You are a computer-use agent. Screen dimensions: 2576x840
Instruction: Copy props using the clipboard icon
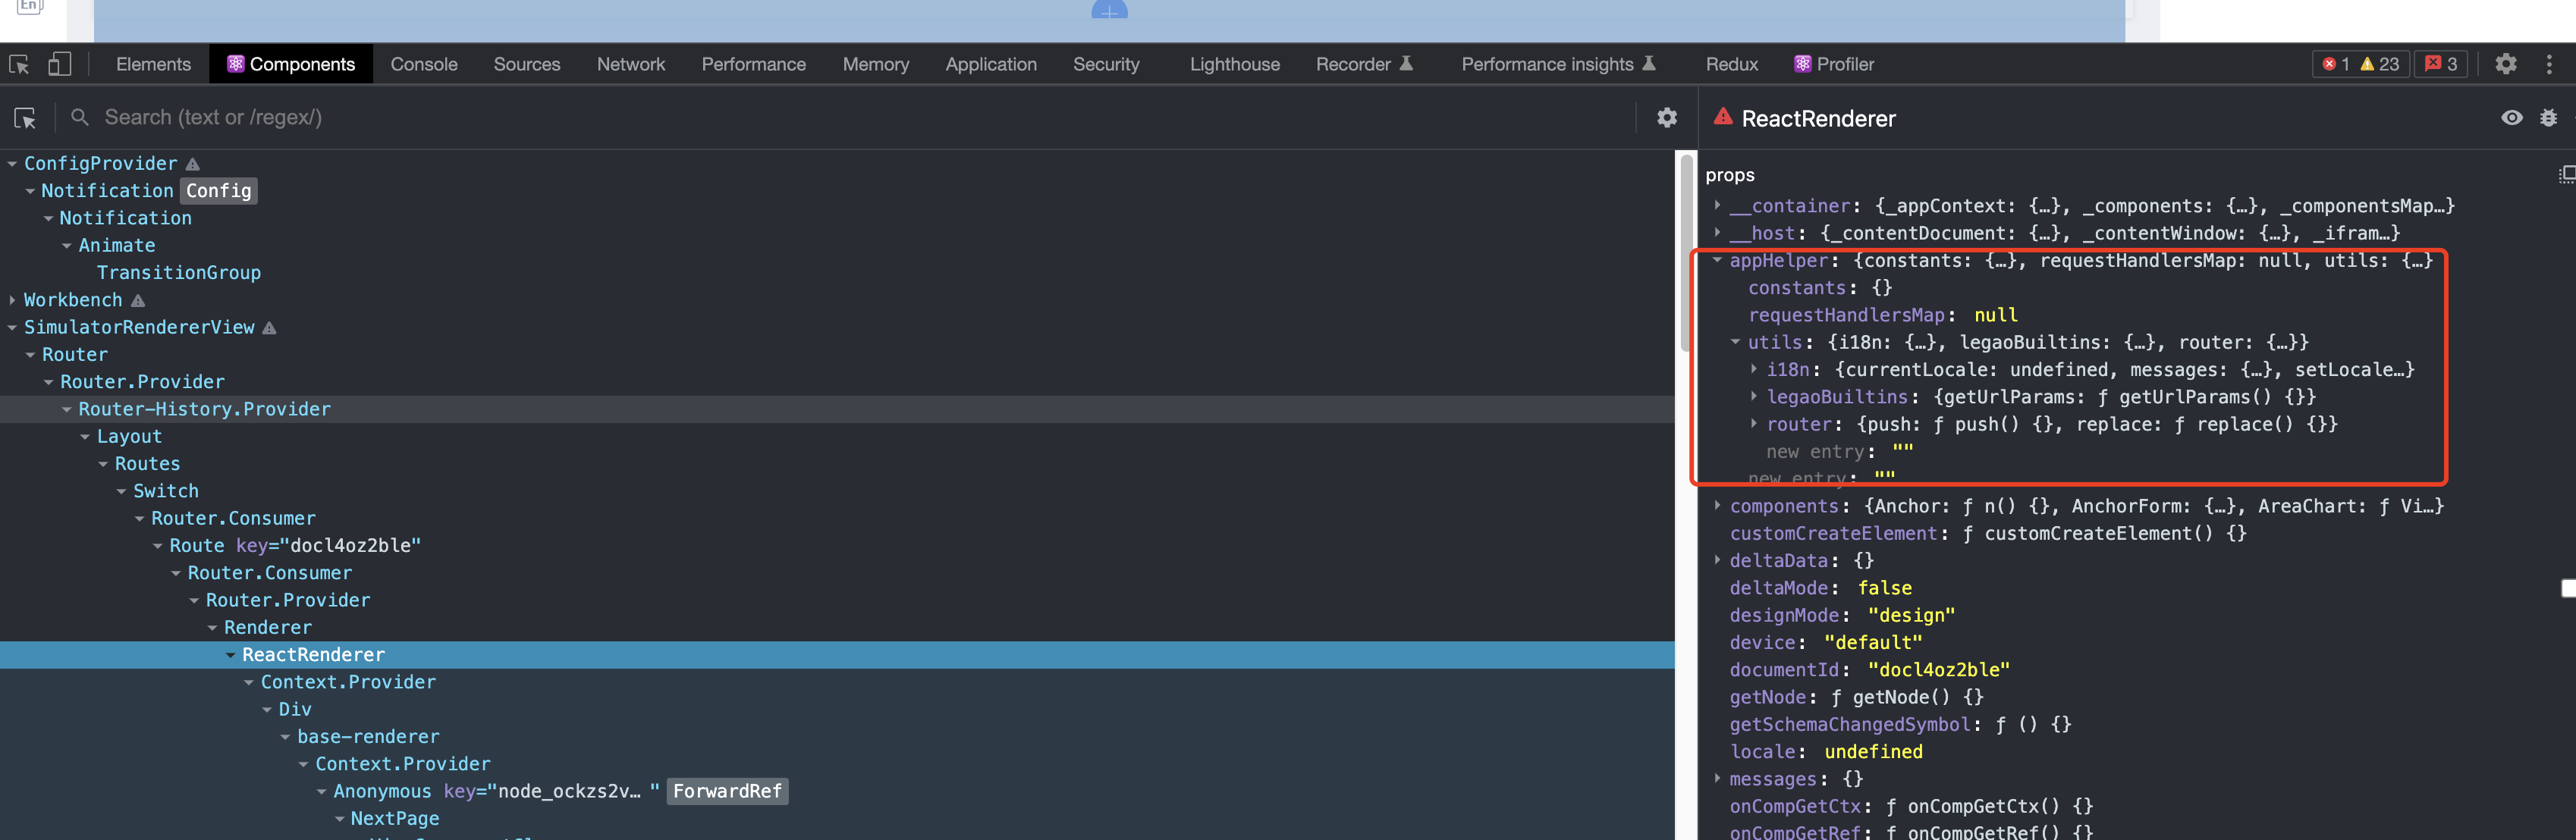click(2566, 175)
